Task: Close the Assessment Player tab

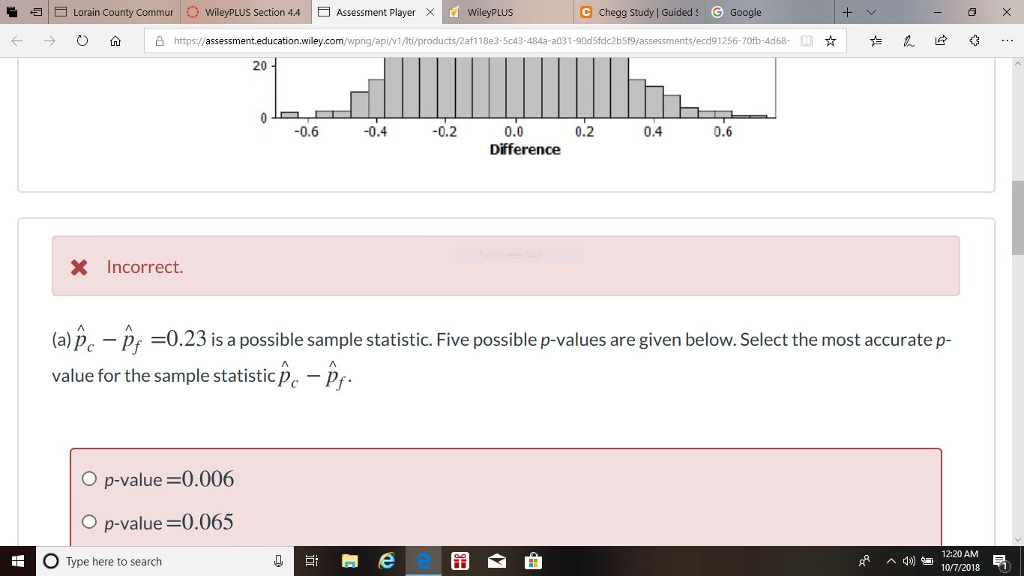Action: pos(430,12)
